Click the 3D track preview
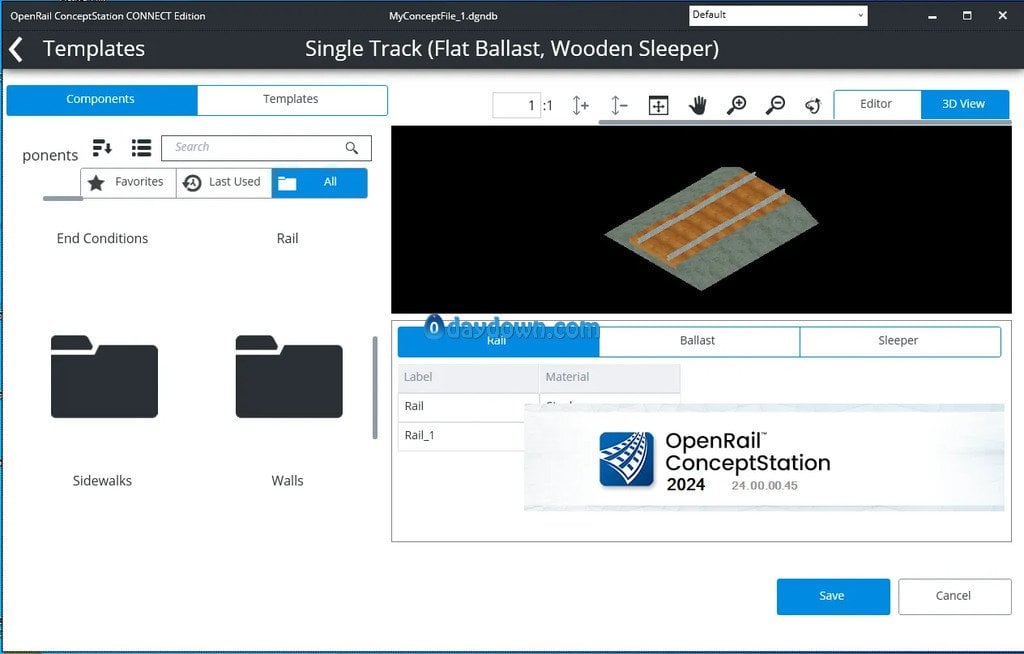This screenshot has height=654, width=1024. click(x=701, y=220)
